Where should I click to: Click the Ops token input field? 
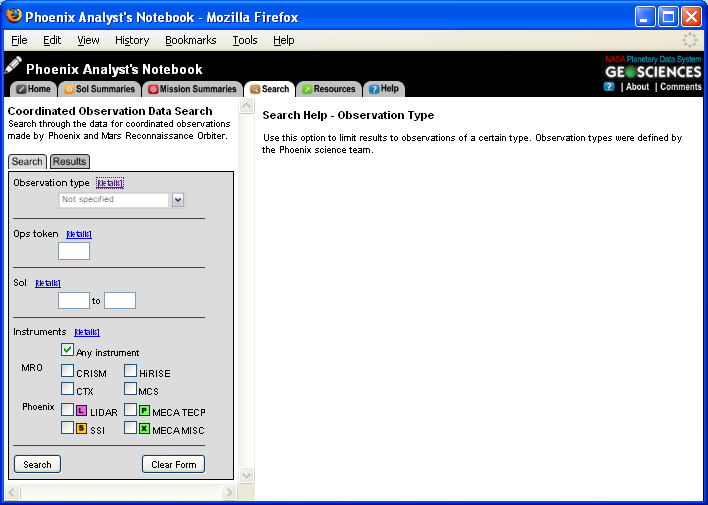[x=74, y=251]
